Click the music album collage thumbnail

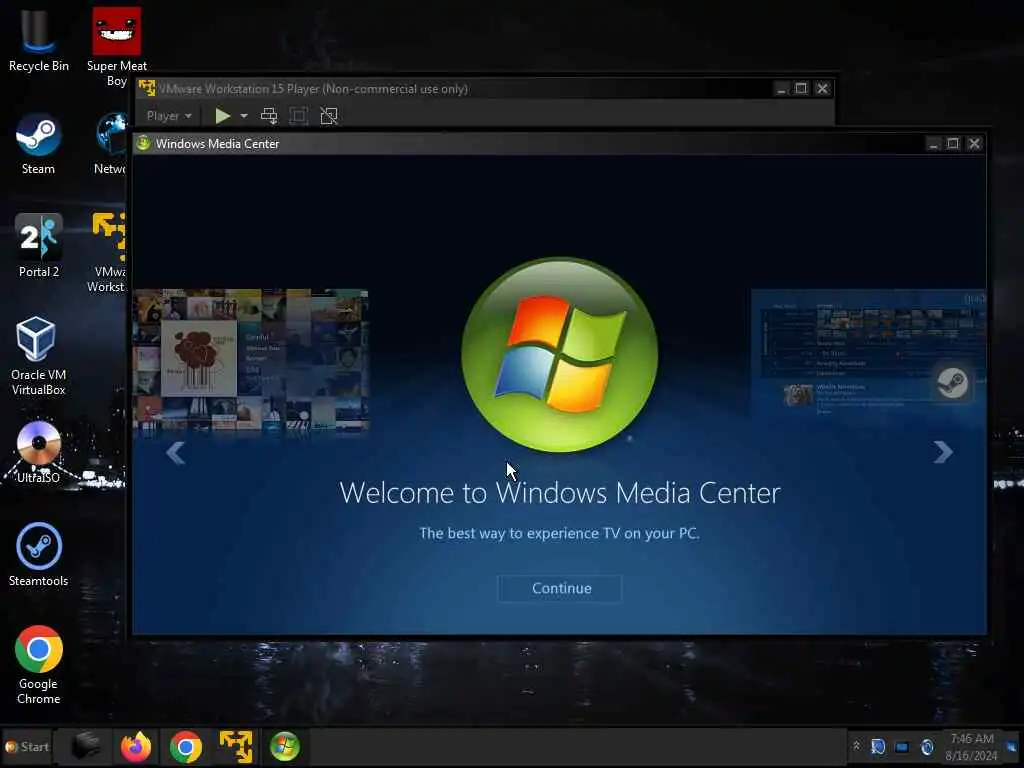(x=251, y=361)
